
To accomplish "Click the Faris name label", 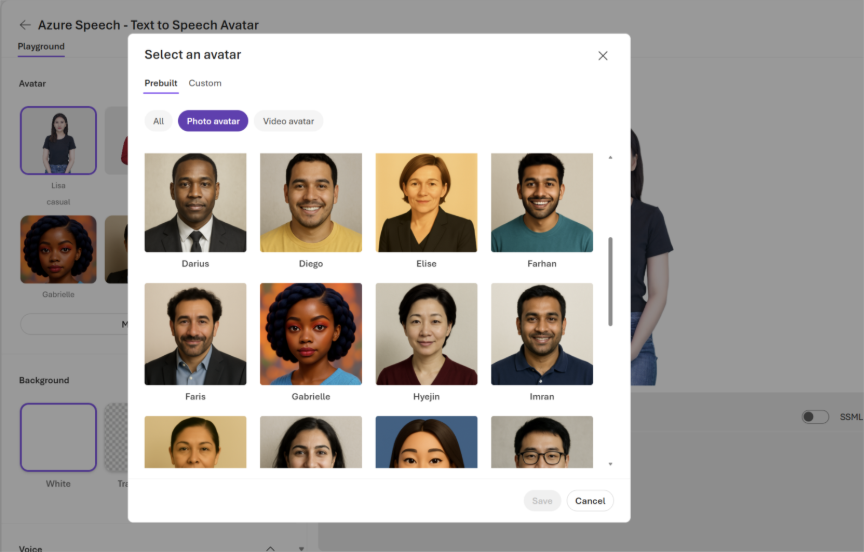I will (196, 397).
